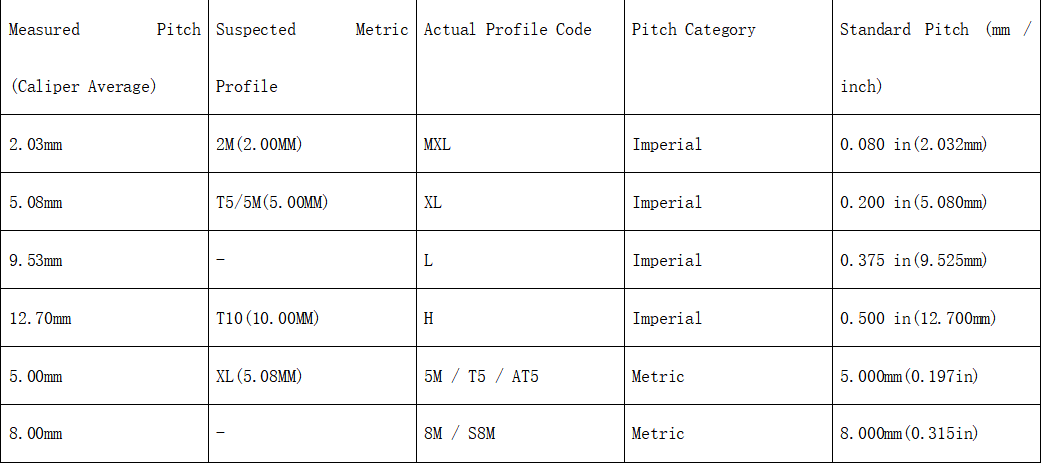Select the XL(5.08MM) suspected profile cell
This screenshot has width=1041, height=463.
pyautogui.click(x=312, y=375)
